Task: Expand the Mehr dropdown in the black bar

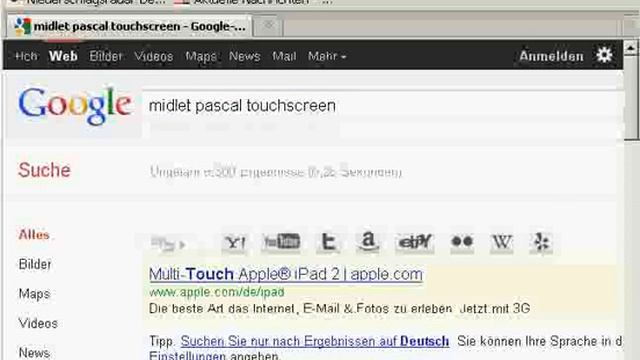Action: point(327,56)
